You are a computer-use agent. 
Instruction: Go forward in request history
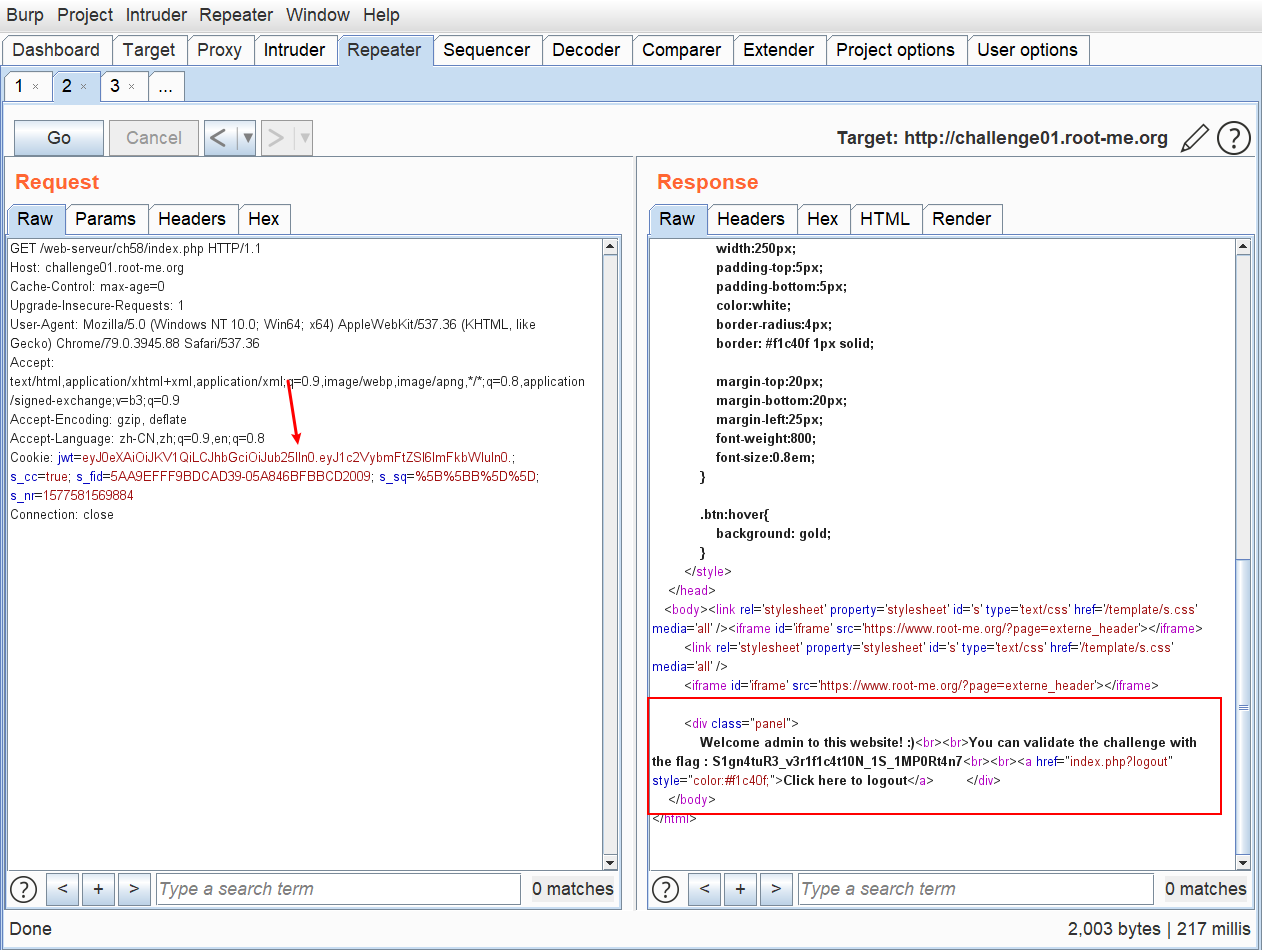[277, 137]
